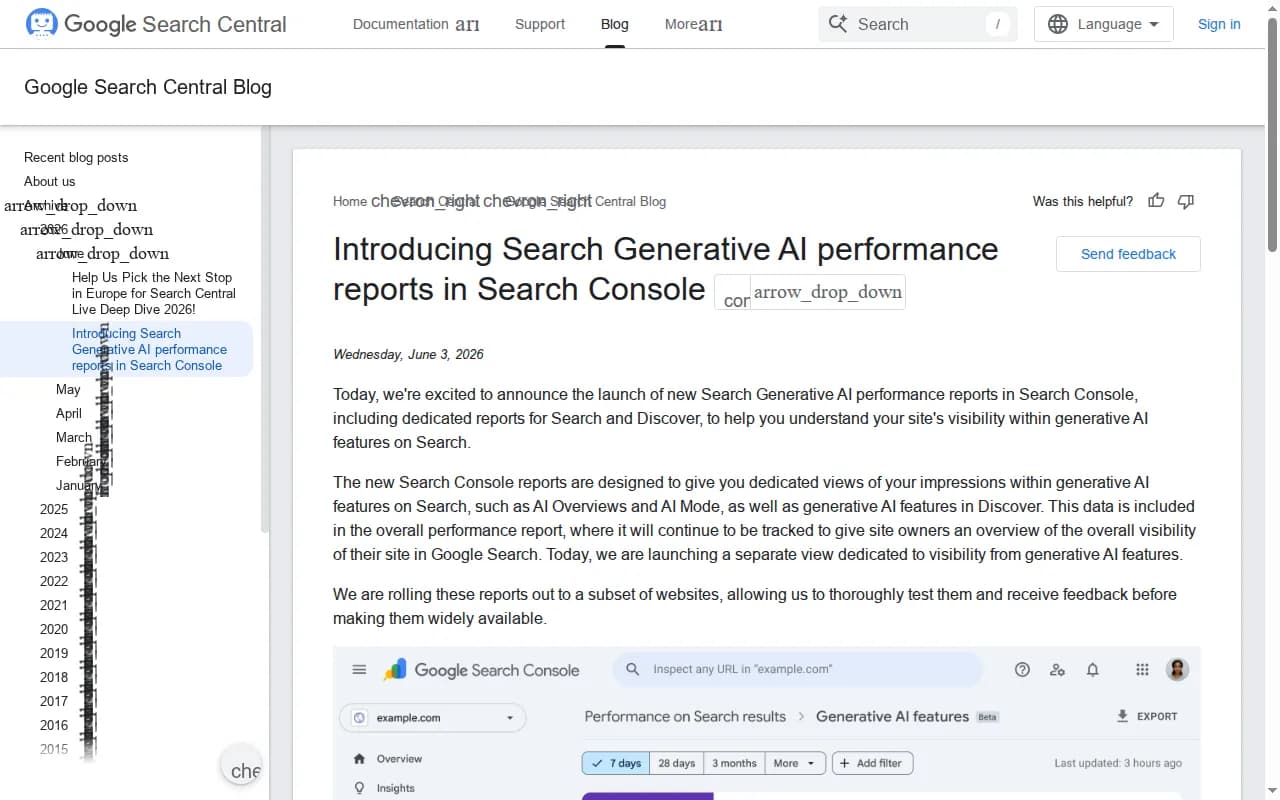Open Recent blog posts

click(x=76, y=157)
